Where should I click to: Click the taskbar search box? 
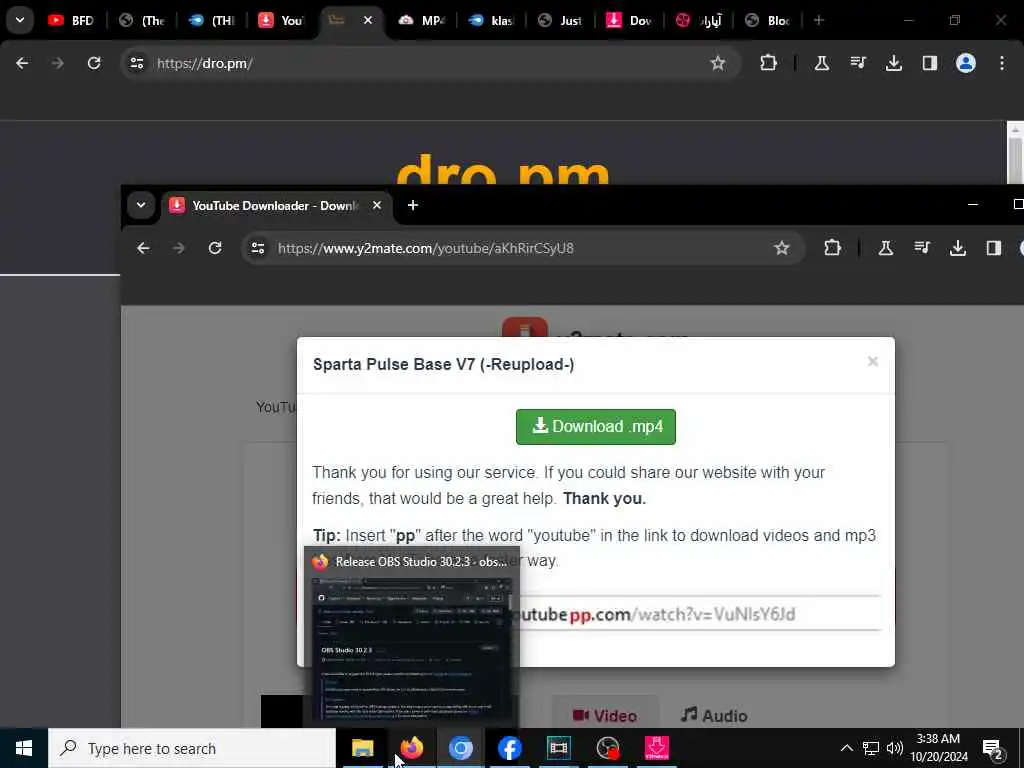coord(192,748)
